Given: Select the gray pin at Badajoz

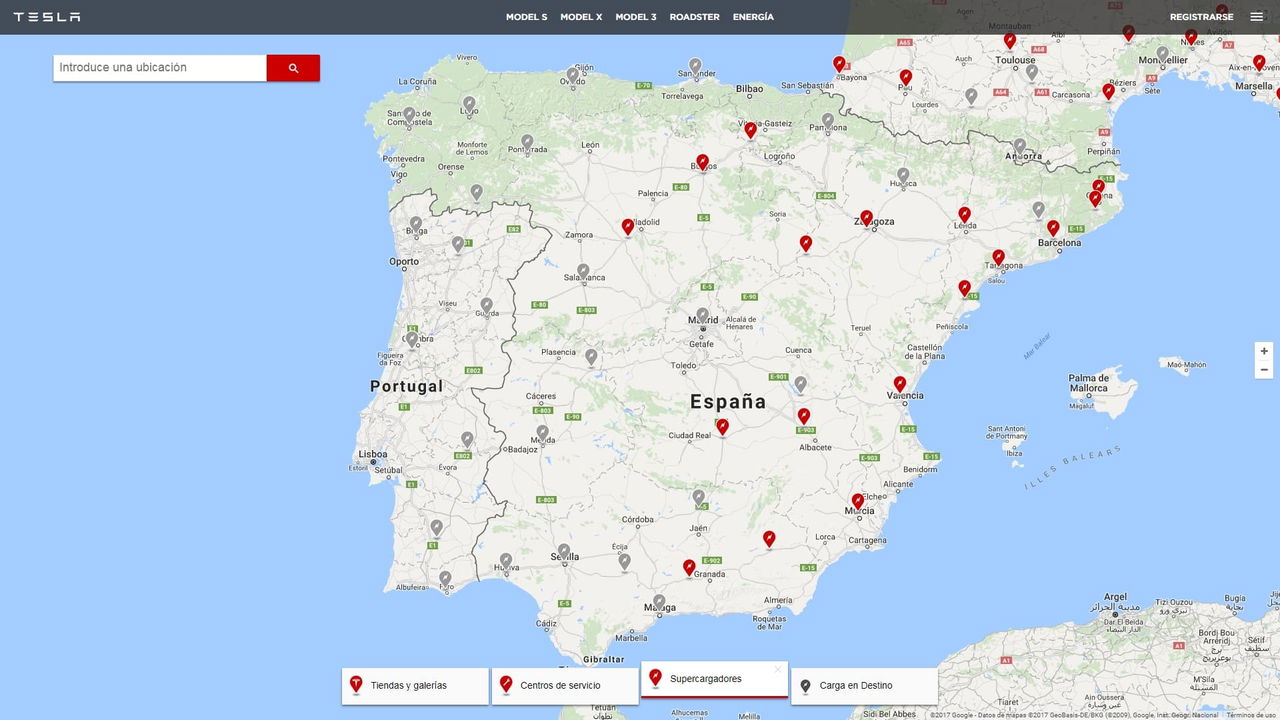Looking at the screenshot, I should [542, 433].
